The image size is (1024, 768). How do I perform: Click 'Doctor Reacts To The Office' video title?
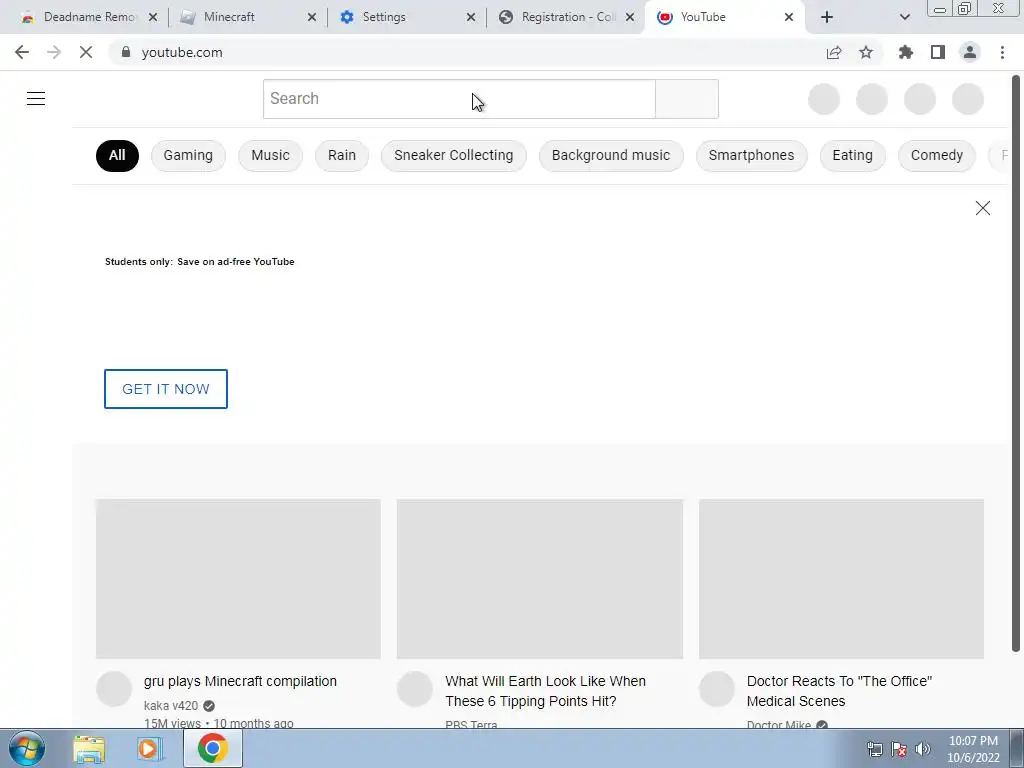tap(839, 691)
